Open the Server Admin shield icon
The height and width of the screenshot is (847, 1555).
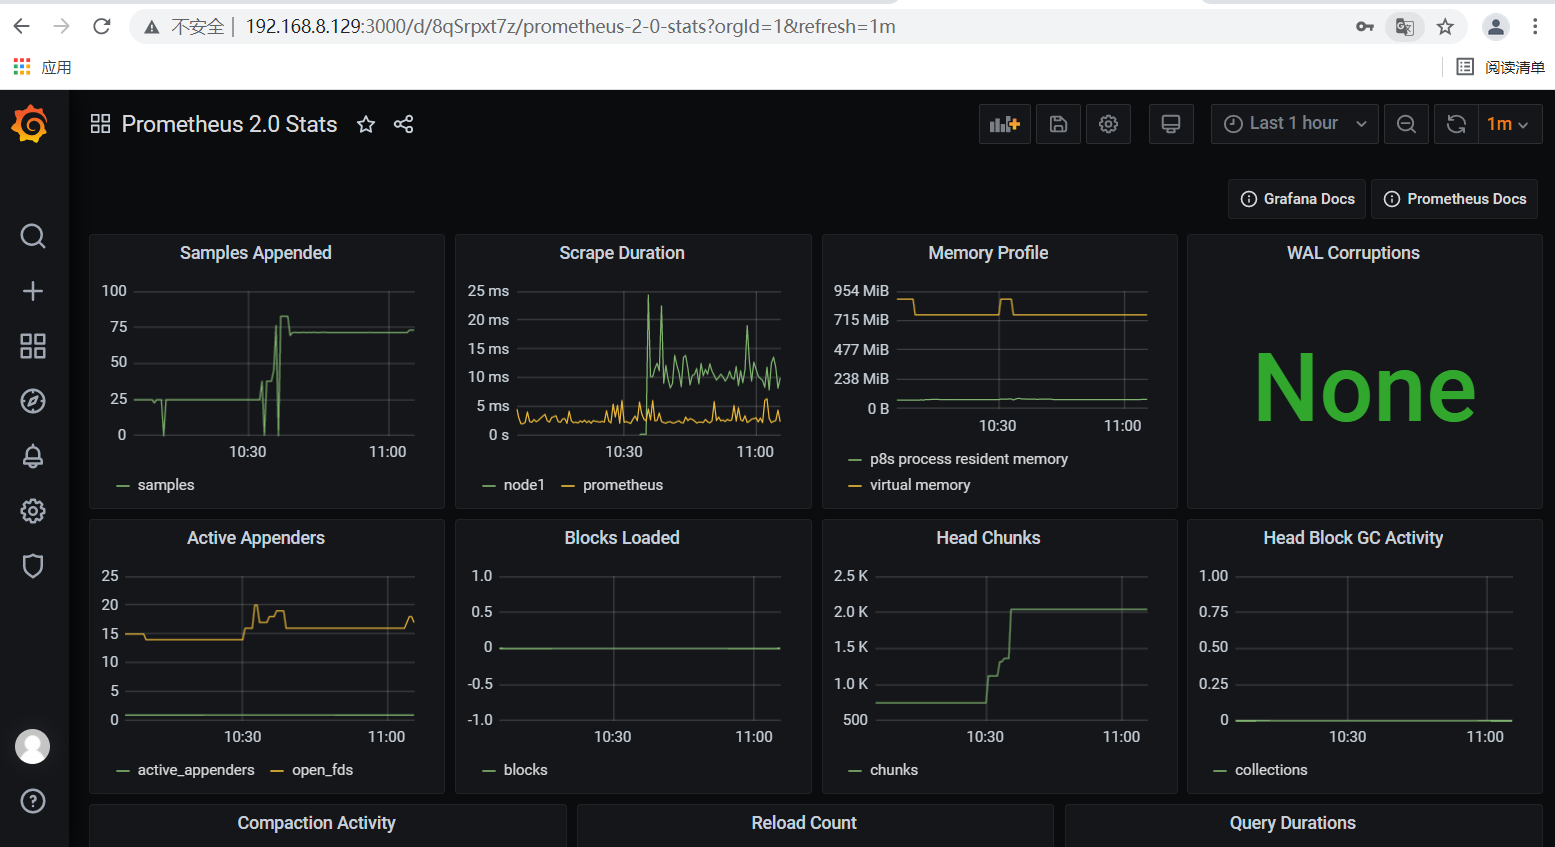(33, 566)
